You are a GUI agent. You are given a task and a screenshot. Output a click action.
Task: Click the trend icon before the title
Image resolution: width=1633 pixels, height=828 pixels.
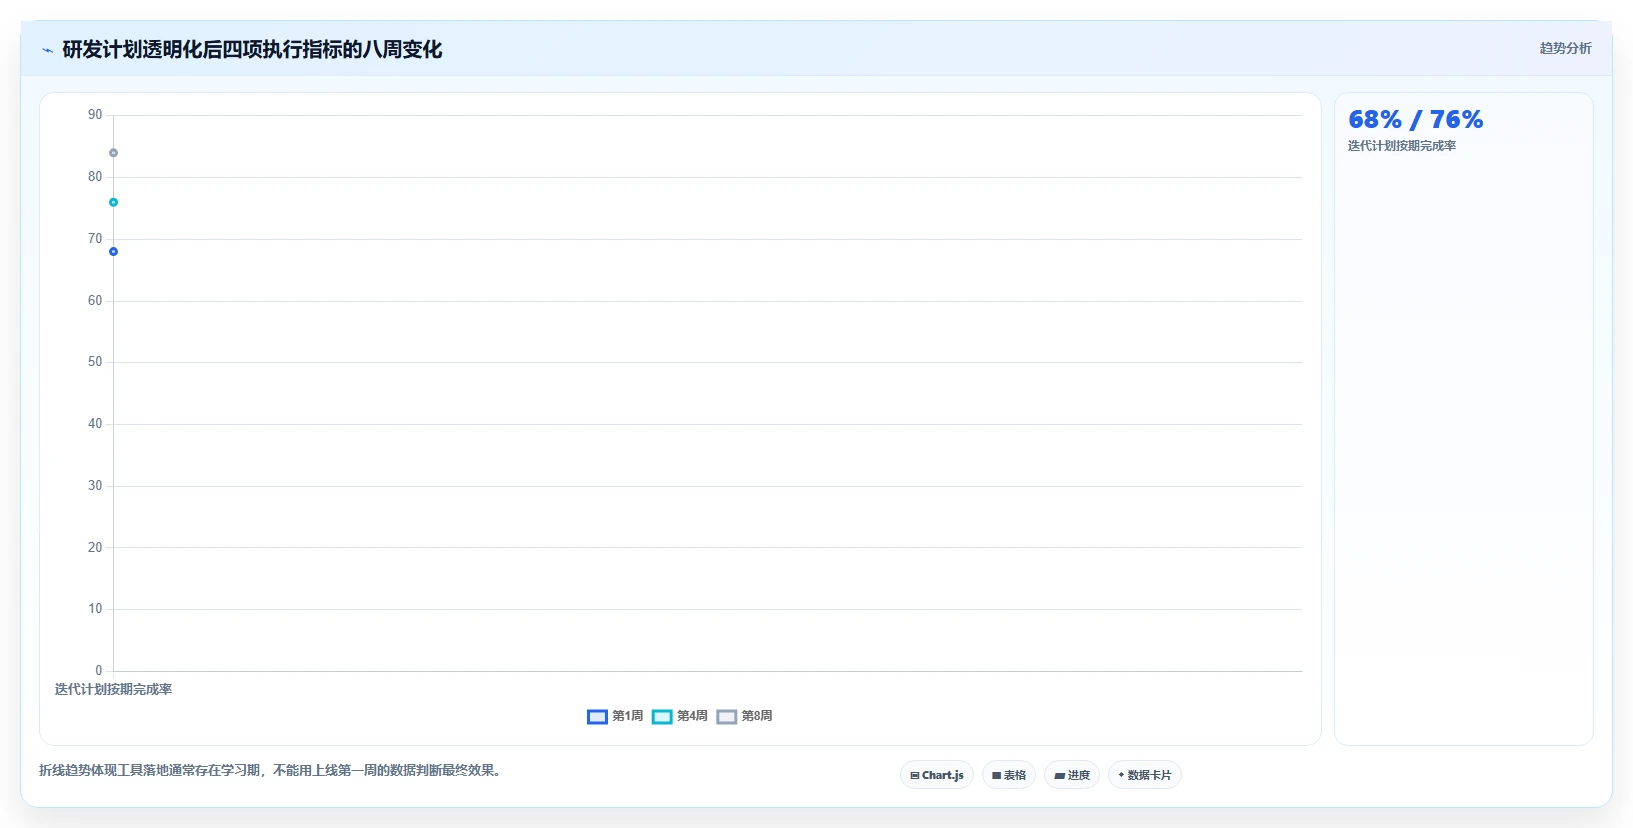(x=47, y=50)
